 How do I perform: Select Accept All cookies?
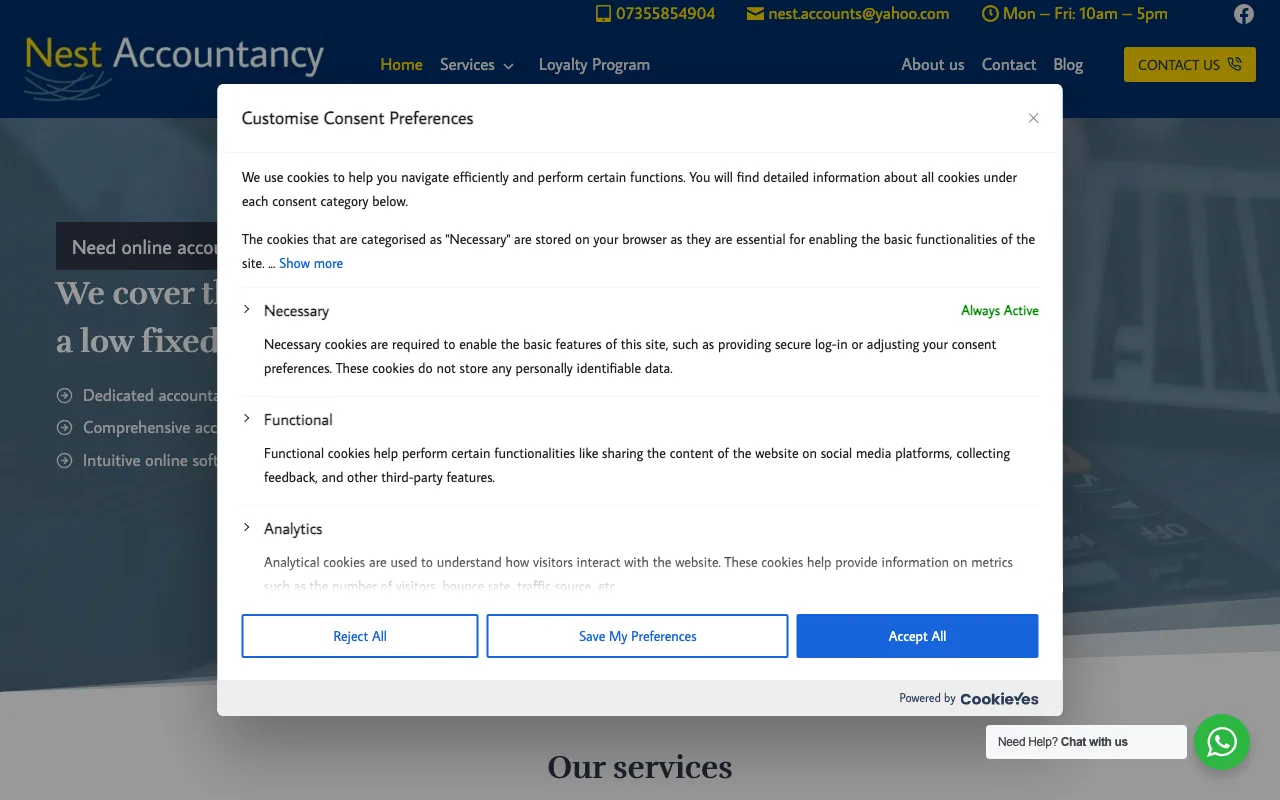coord(916,636)
